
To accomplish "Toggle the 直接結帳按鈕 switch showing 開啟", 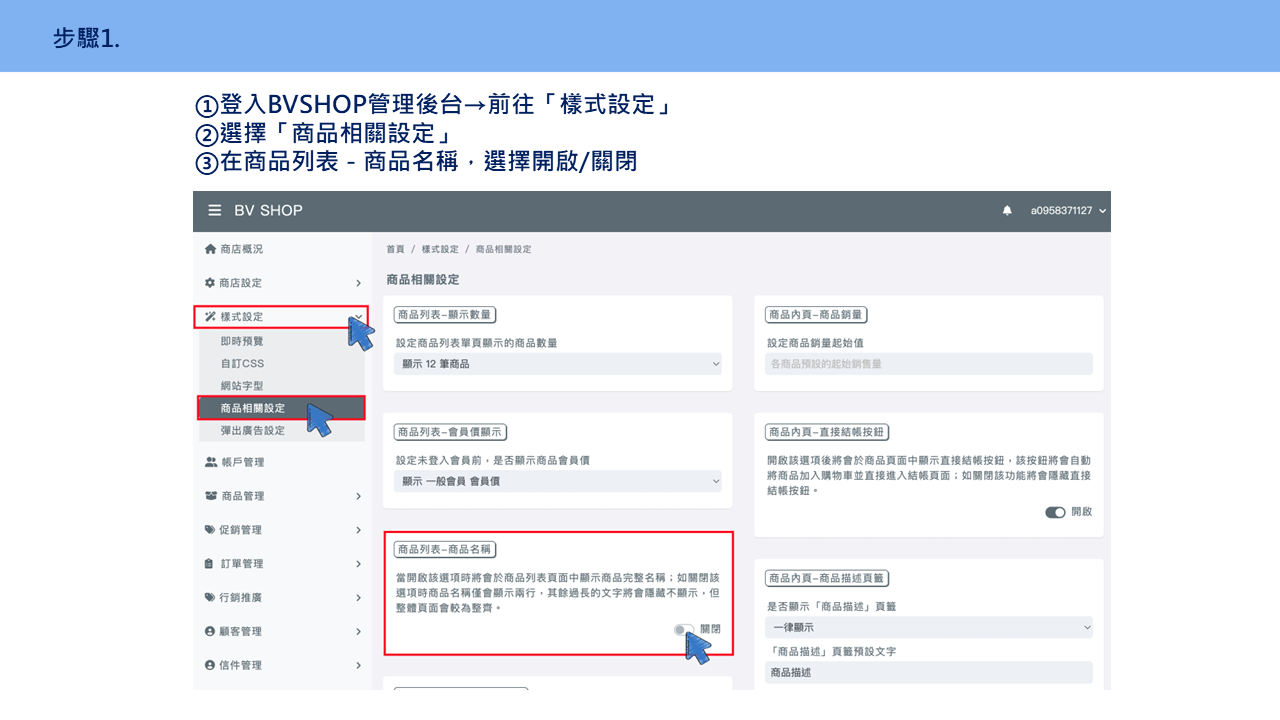I will click(x=1055, y=512).
